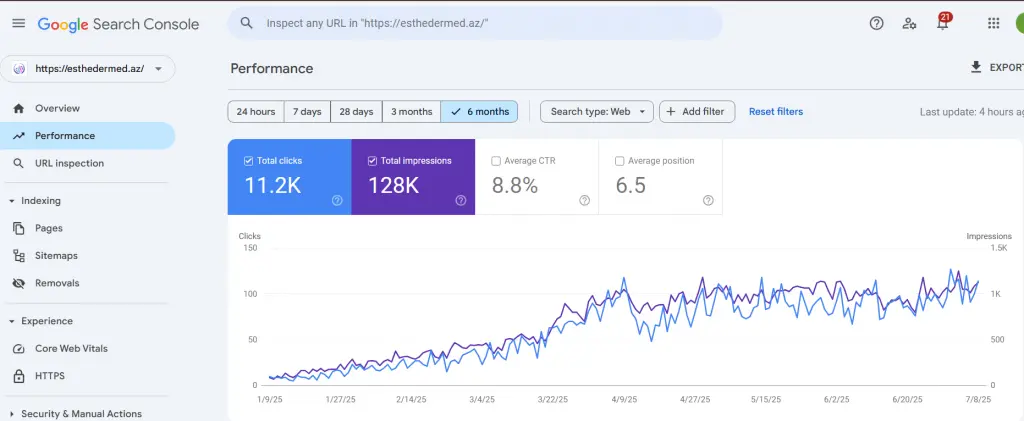Collapse the Experience section
Image resolution: width=1024 pixels, height=421 pixels.
[x=12, y=321]
